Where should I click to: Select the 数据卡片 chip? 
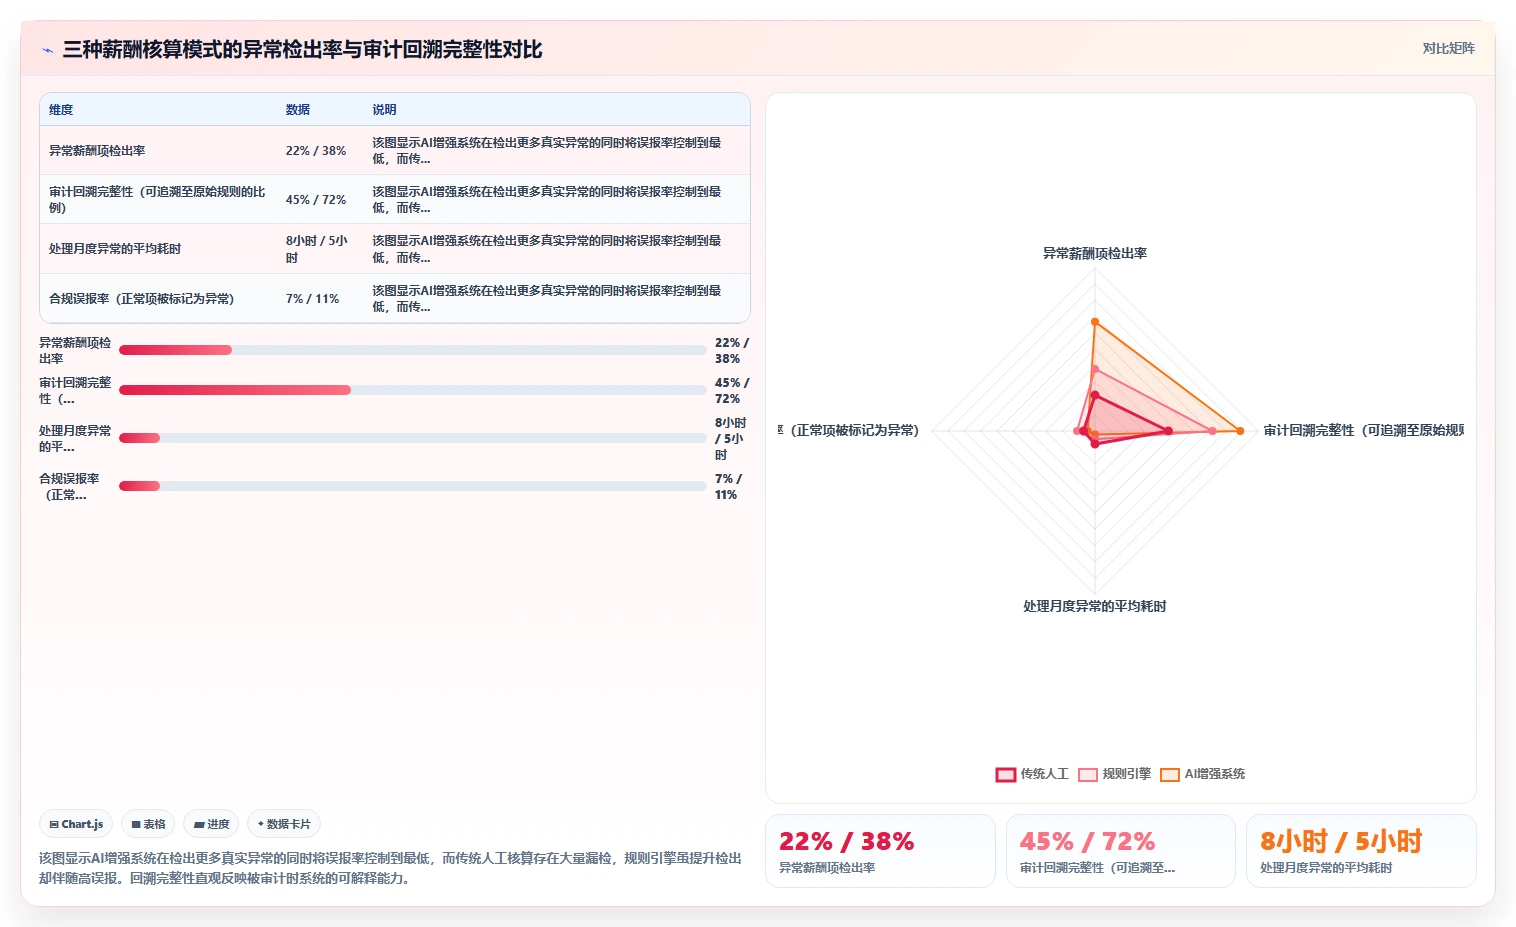click(284, 824)
